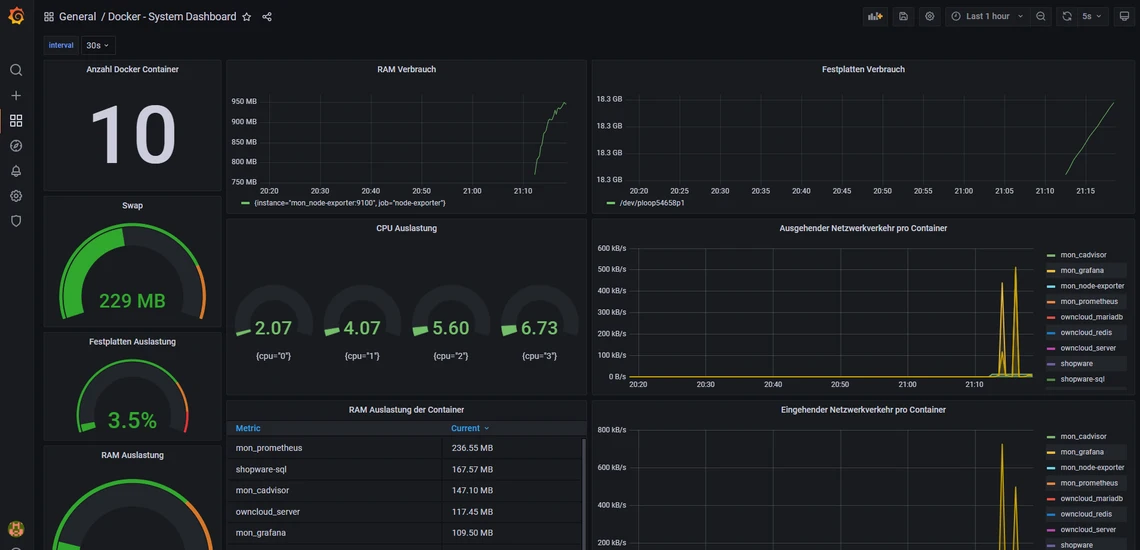Click the RAM Verbrauch panel title

coord(406,69)
